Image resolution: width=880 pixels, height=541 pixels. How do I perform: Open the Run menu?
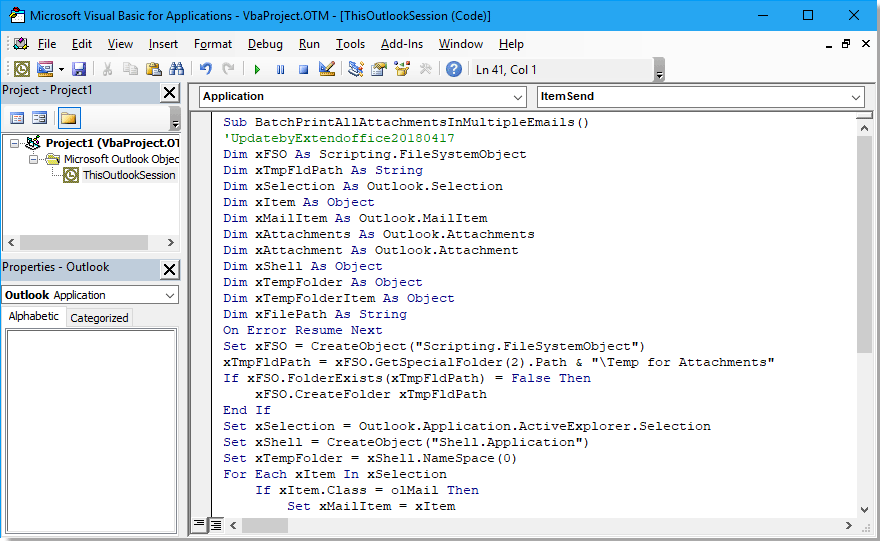point(309,44)
